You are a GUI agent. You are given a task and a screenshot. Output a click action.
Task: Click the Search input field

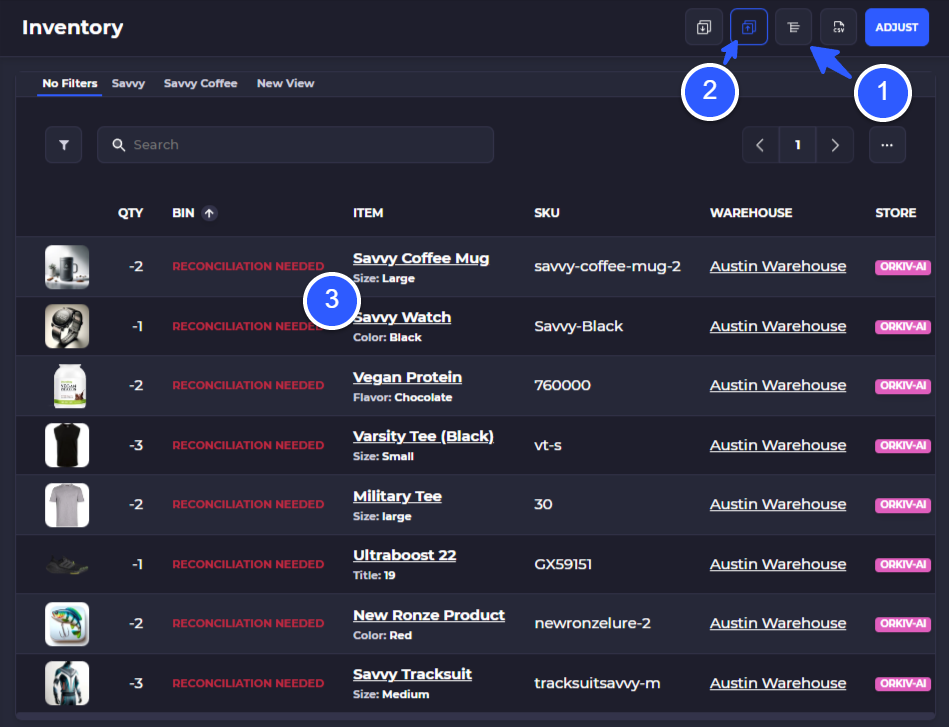[x=295, y=145]
